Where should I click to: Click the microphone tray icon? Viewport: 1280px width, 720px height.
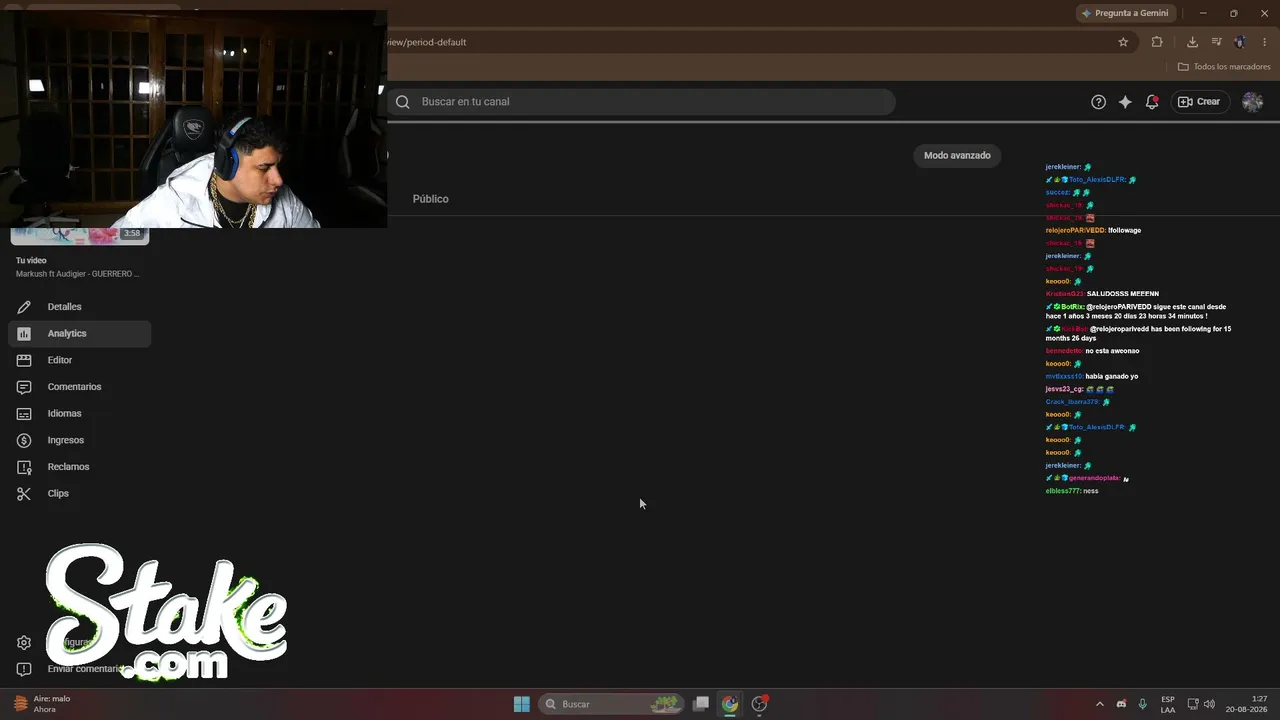click(x=1143, y=704)
